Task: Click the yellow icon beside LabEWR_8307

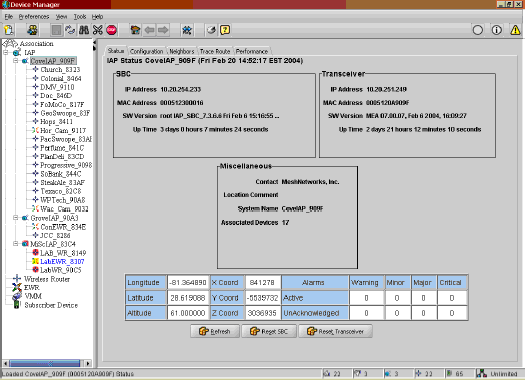Action: 35,261
